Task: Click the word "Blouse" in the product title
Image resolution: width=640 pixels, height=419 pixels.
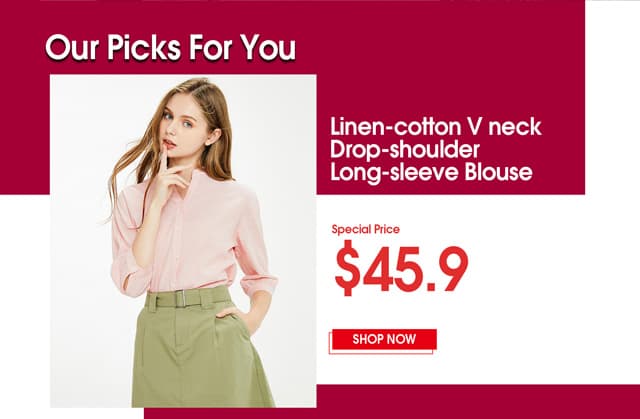Action: [498, 172]
